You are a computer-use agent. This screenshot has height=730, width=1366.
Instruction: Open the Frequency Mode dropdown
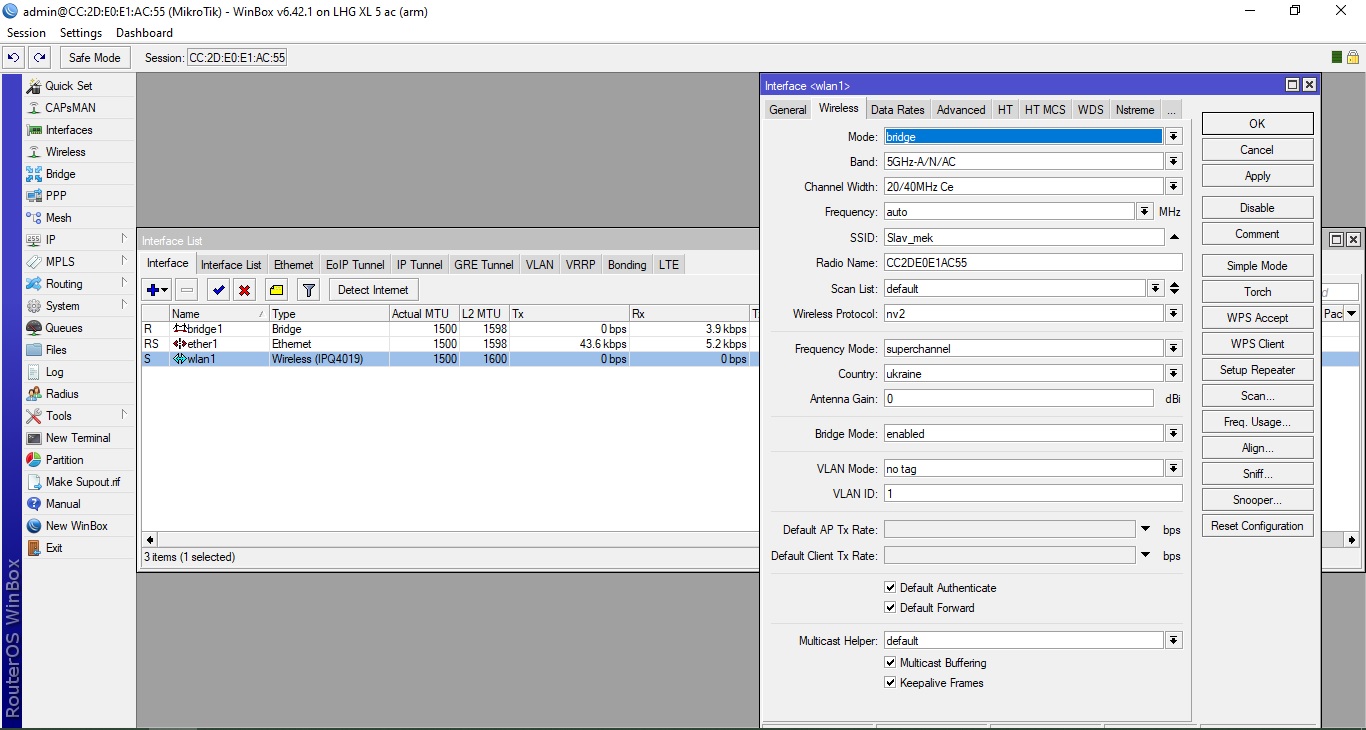tap(1174, 349)
